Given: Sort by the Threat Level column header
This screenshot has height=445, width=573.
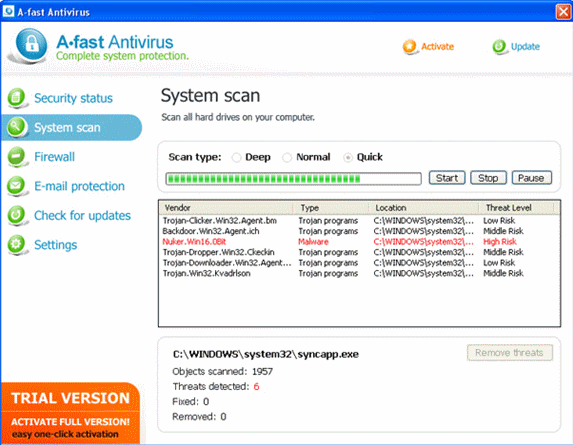Looking at the screenshot, I should click(517, 208).
